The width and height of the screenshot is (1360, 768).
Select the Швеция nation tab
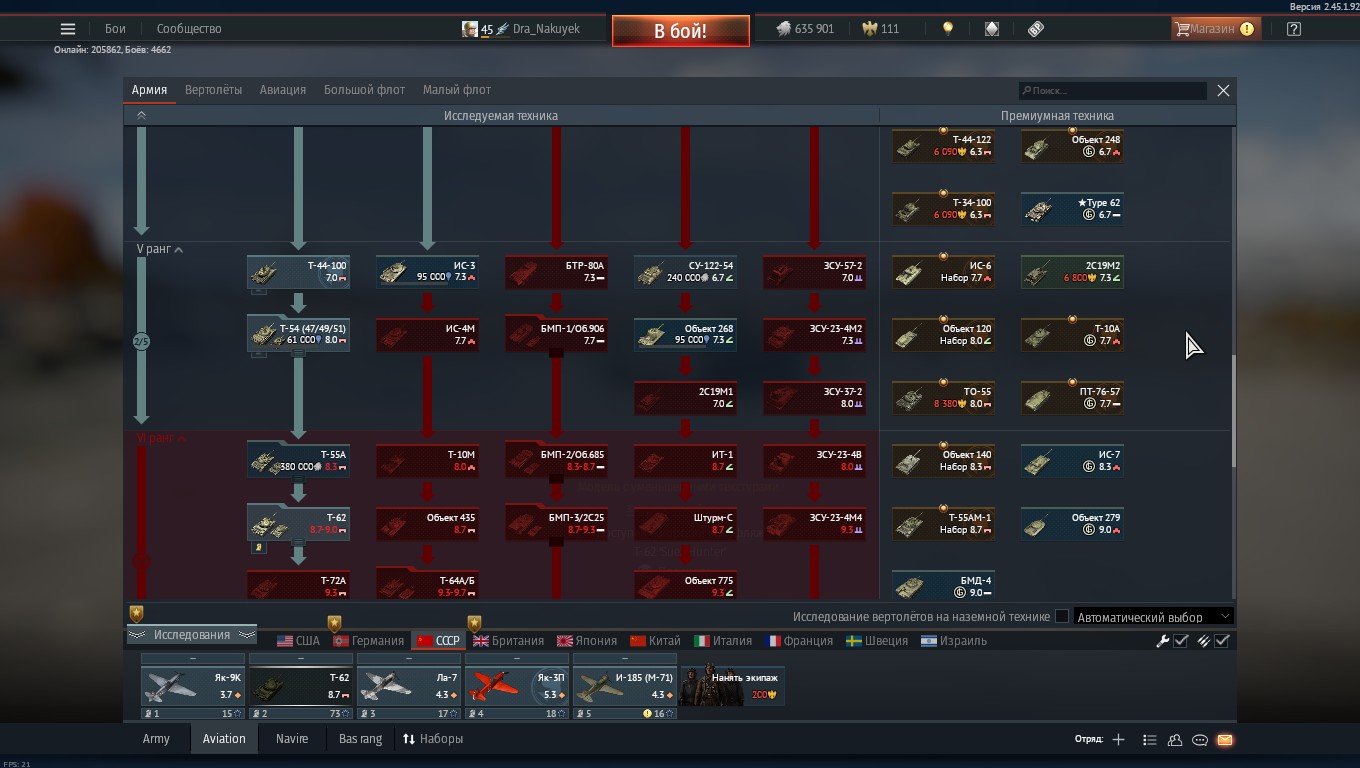click(877, 641)
